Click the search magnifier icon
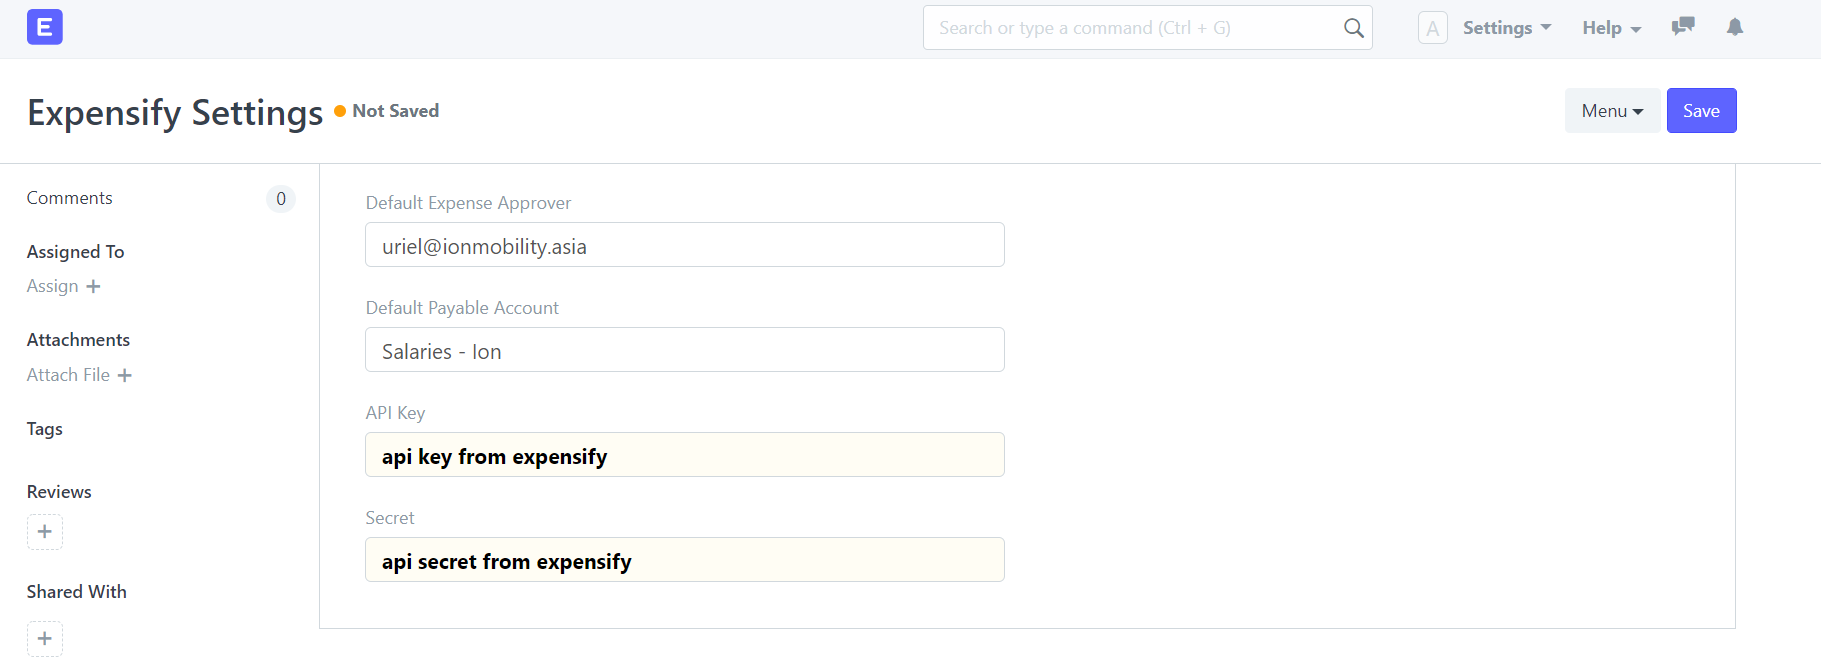The height and width of the screenshot is (660, 1821). 1353,28
